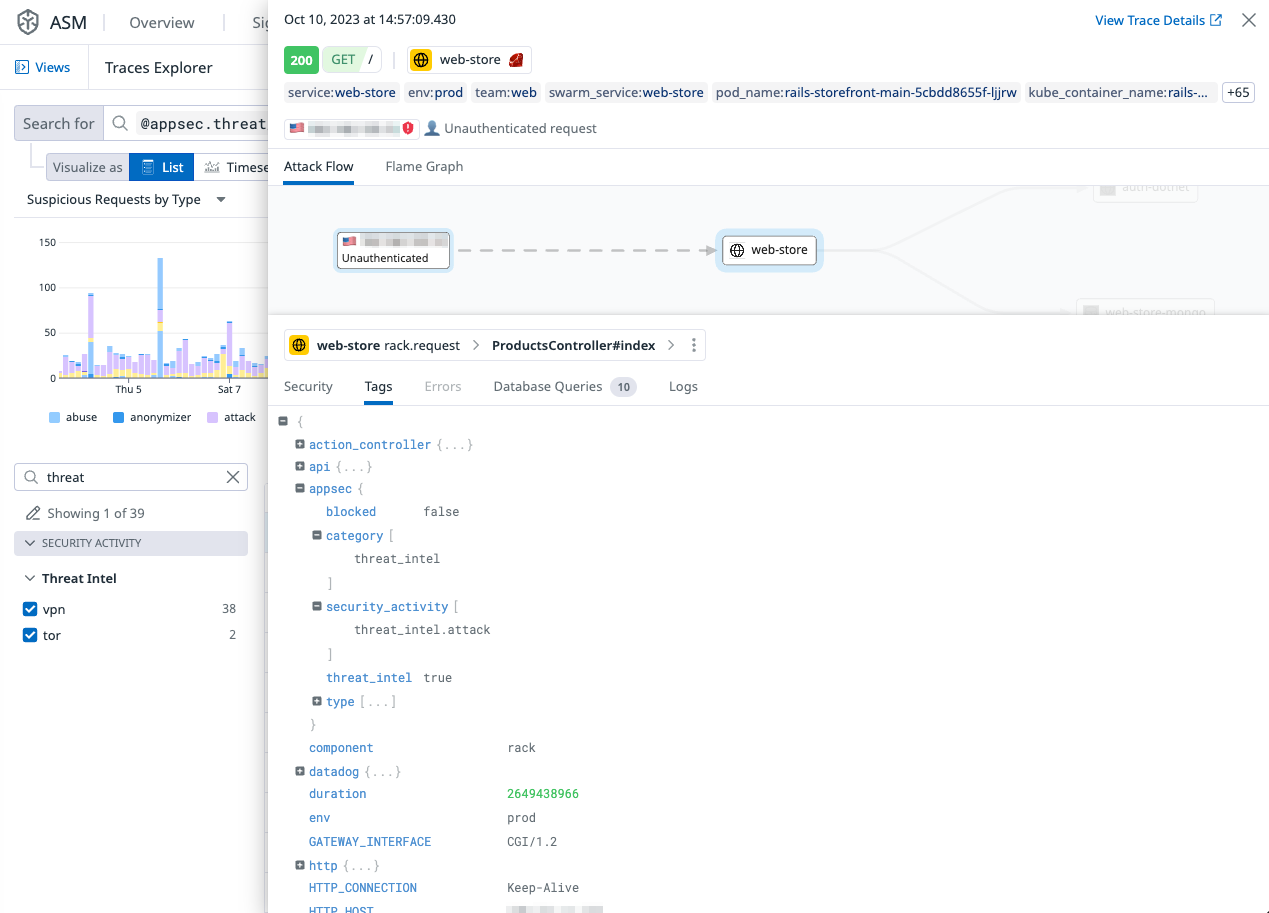Click the web-store rack.request breadcrumb
The image size is (1269, 913).
tap(388, 345)
